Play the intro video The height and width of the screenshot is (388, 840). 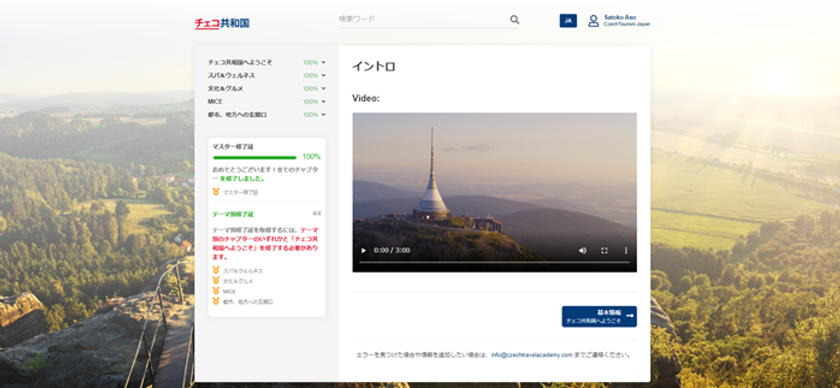364,250
